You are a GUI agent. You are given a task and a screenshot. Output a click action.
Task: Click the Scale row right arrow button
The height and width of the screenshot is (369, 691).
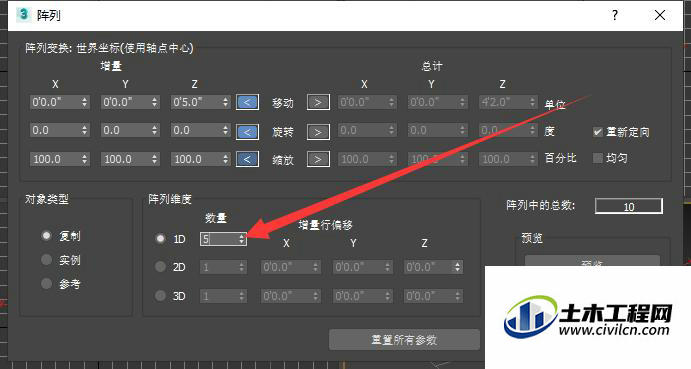(318, 159)
